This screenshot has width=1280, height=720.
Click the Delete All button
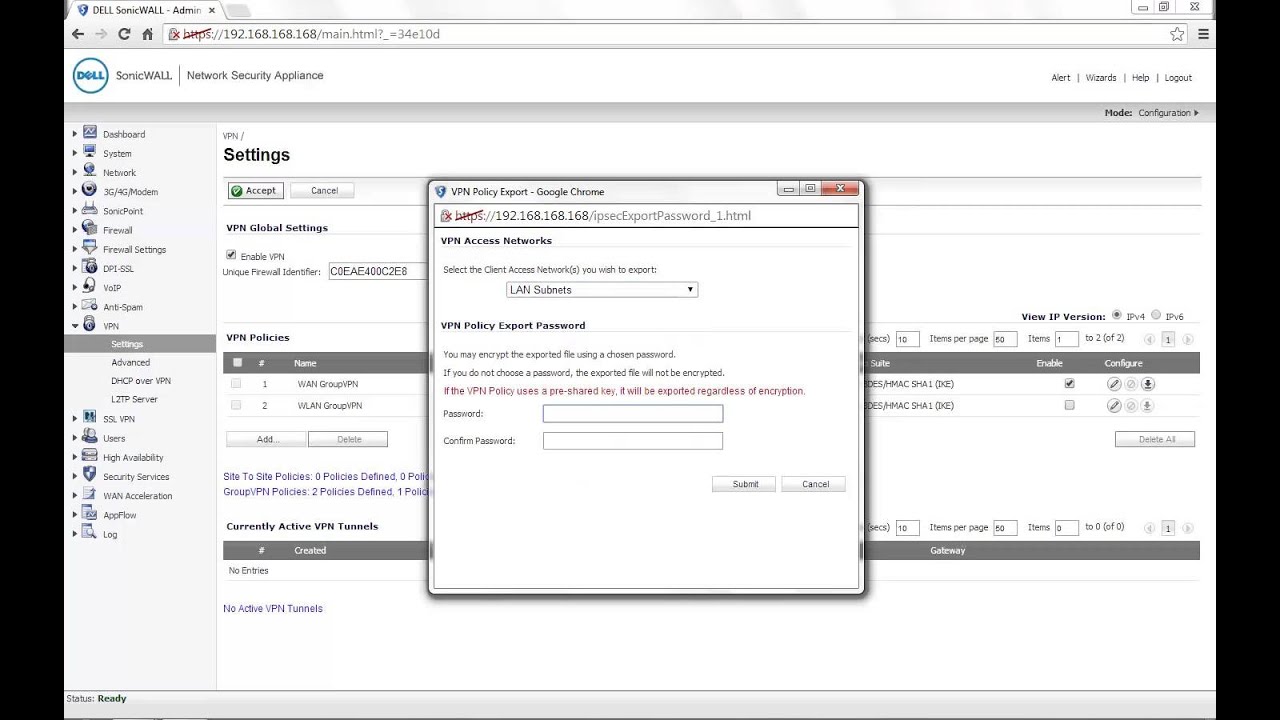(1155, 439)
